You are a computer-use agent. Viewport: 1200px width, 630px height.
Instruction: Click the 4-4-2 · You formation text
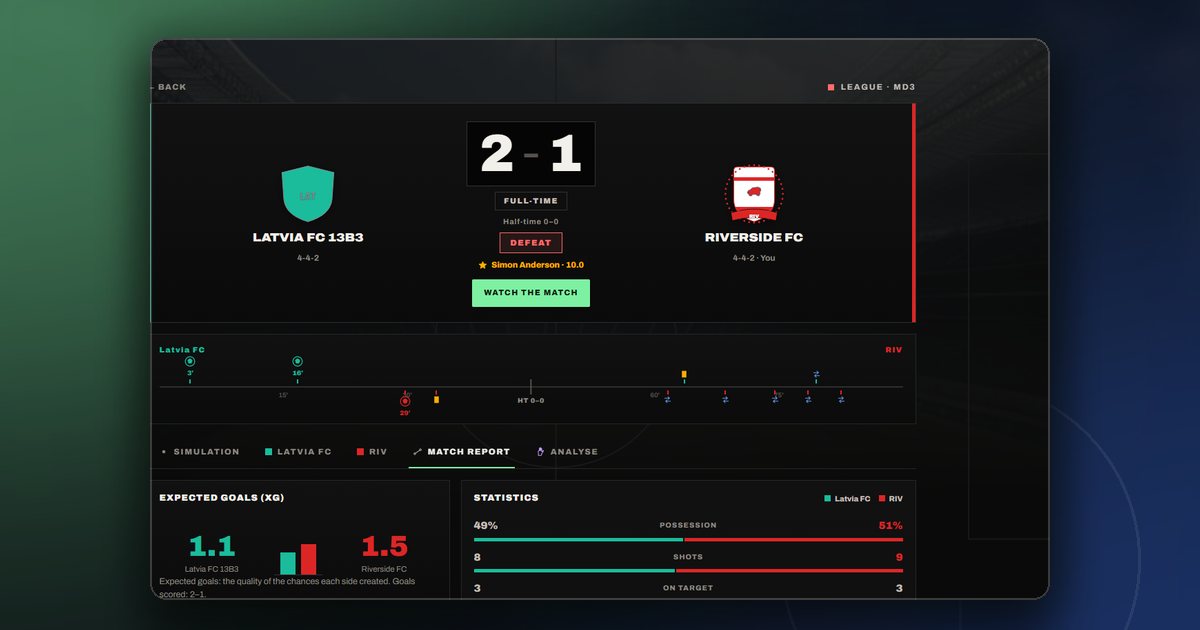click(754, 258)
